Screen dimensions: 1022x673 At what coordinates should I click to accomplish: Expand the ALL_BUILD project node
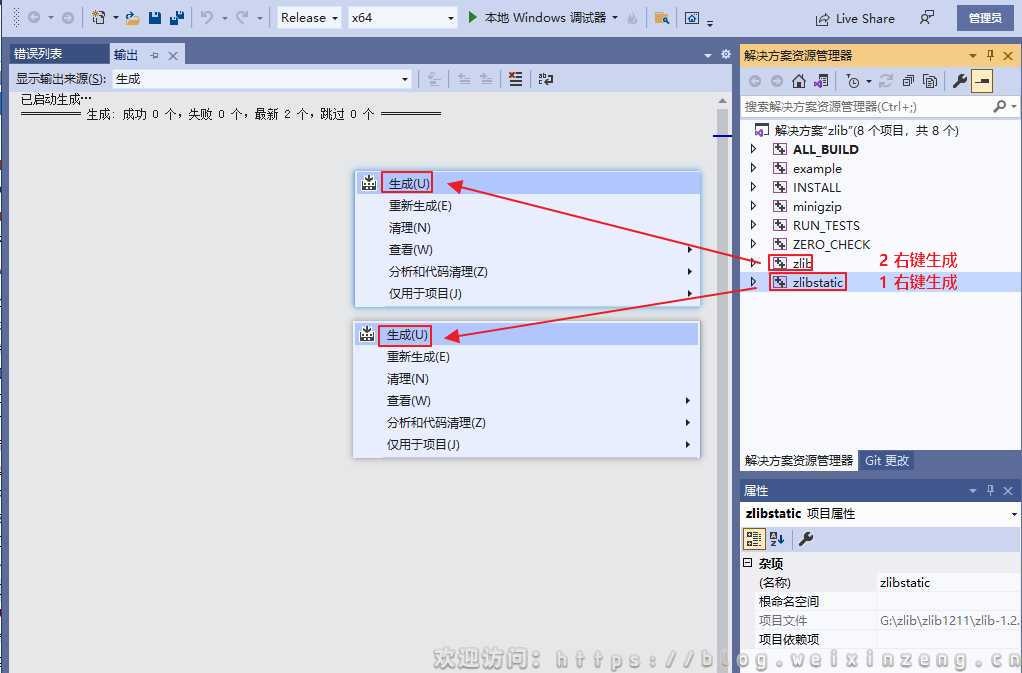pyautogui.click(x=753, y=149)
